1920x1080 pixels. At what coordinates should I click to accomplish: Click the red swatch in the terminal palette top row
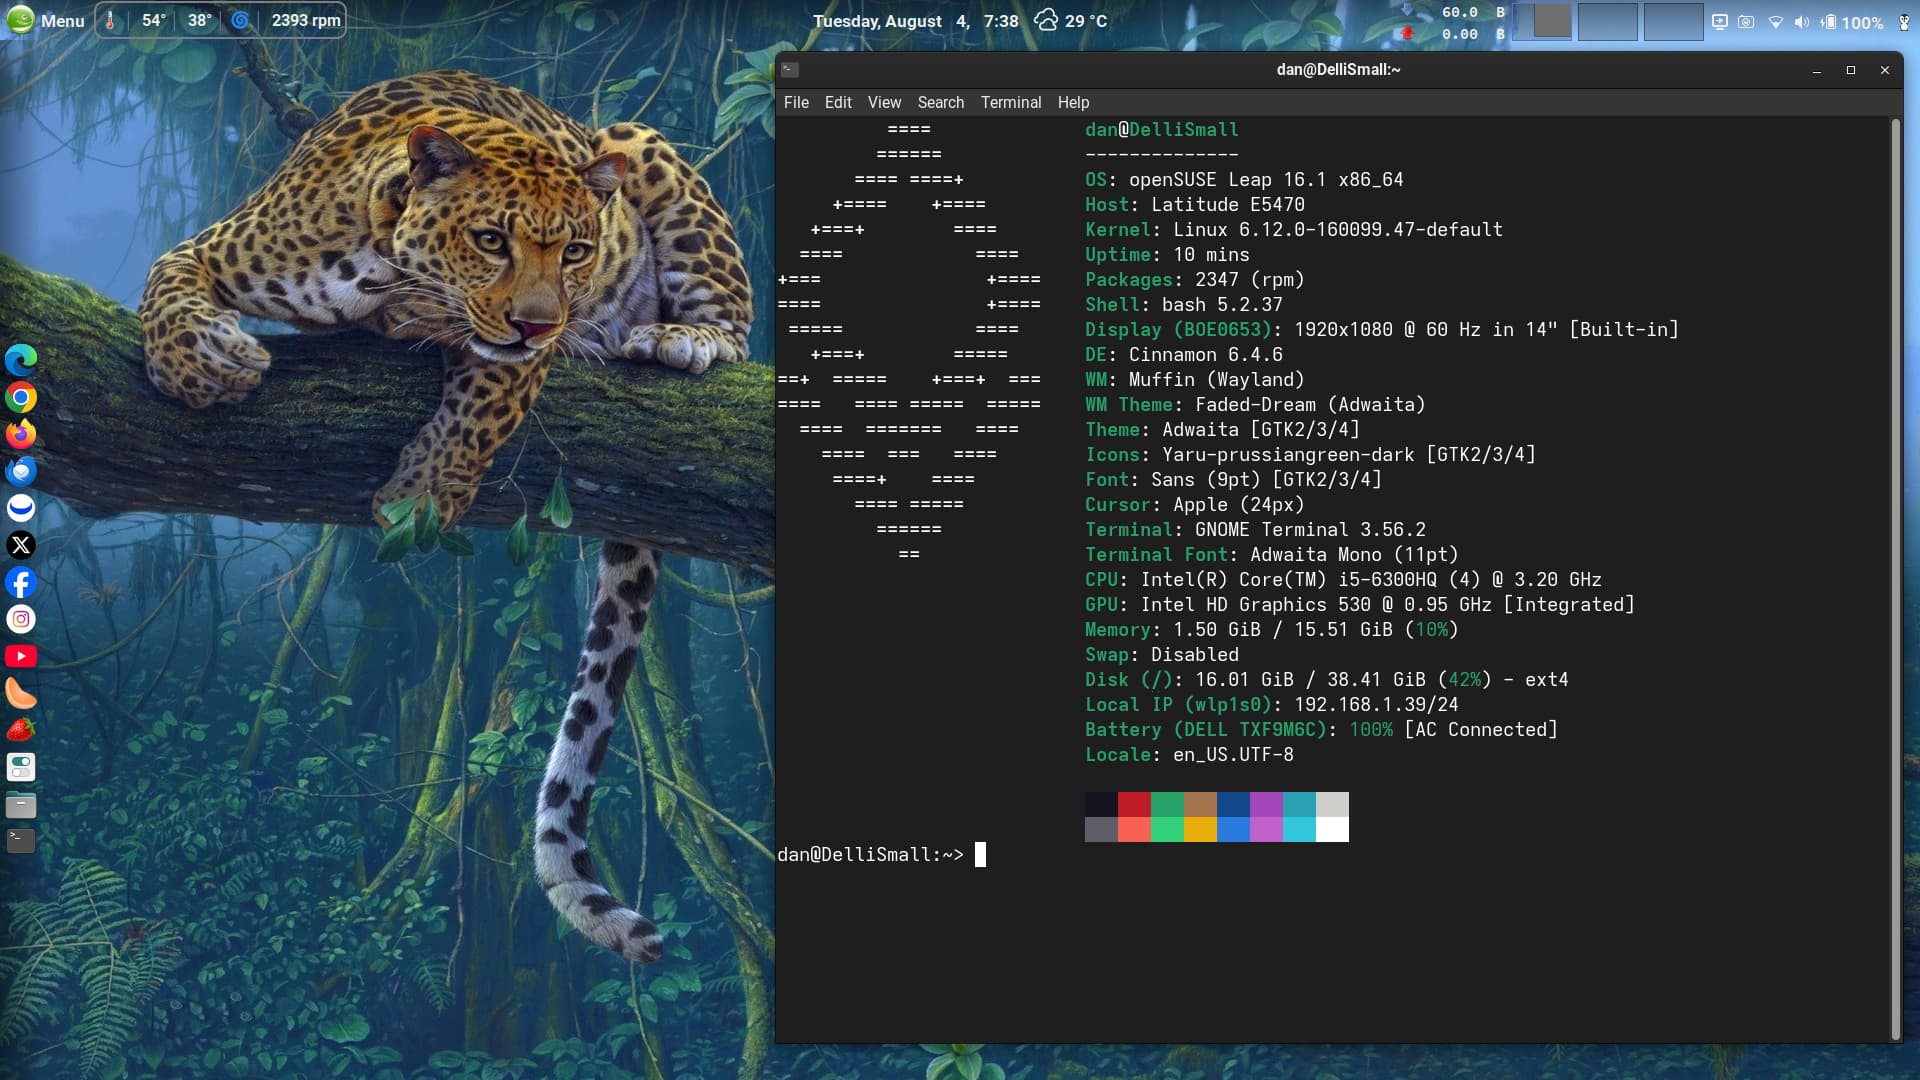[1134, 804]
